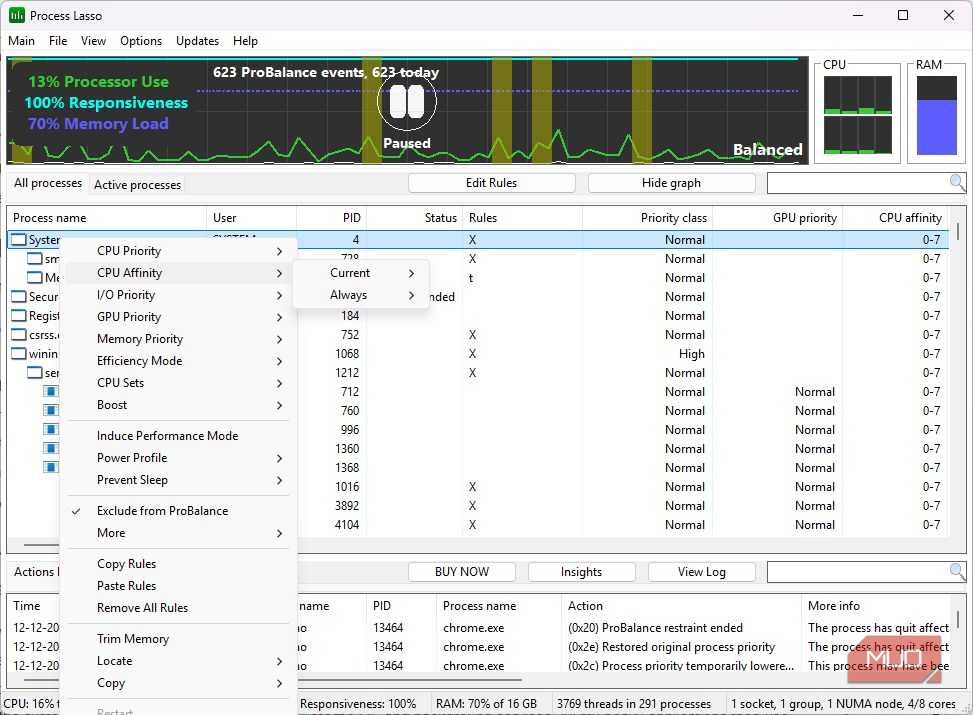This screenshot has width=973, height=715.
Task: Click PID 3892 in process list
Action: tap(347, 506)
